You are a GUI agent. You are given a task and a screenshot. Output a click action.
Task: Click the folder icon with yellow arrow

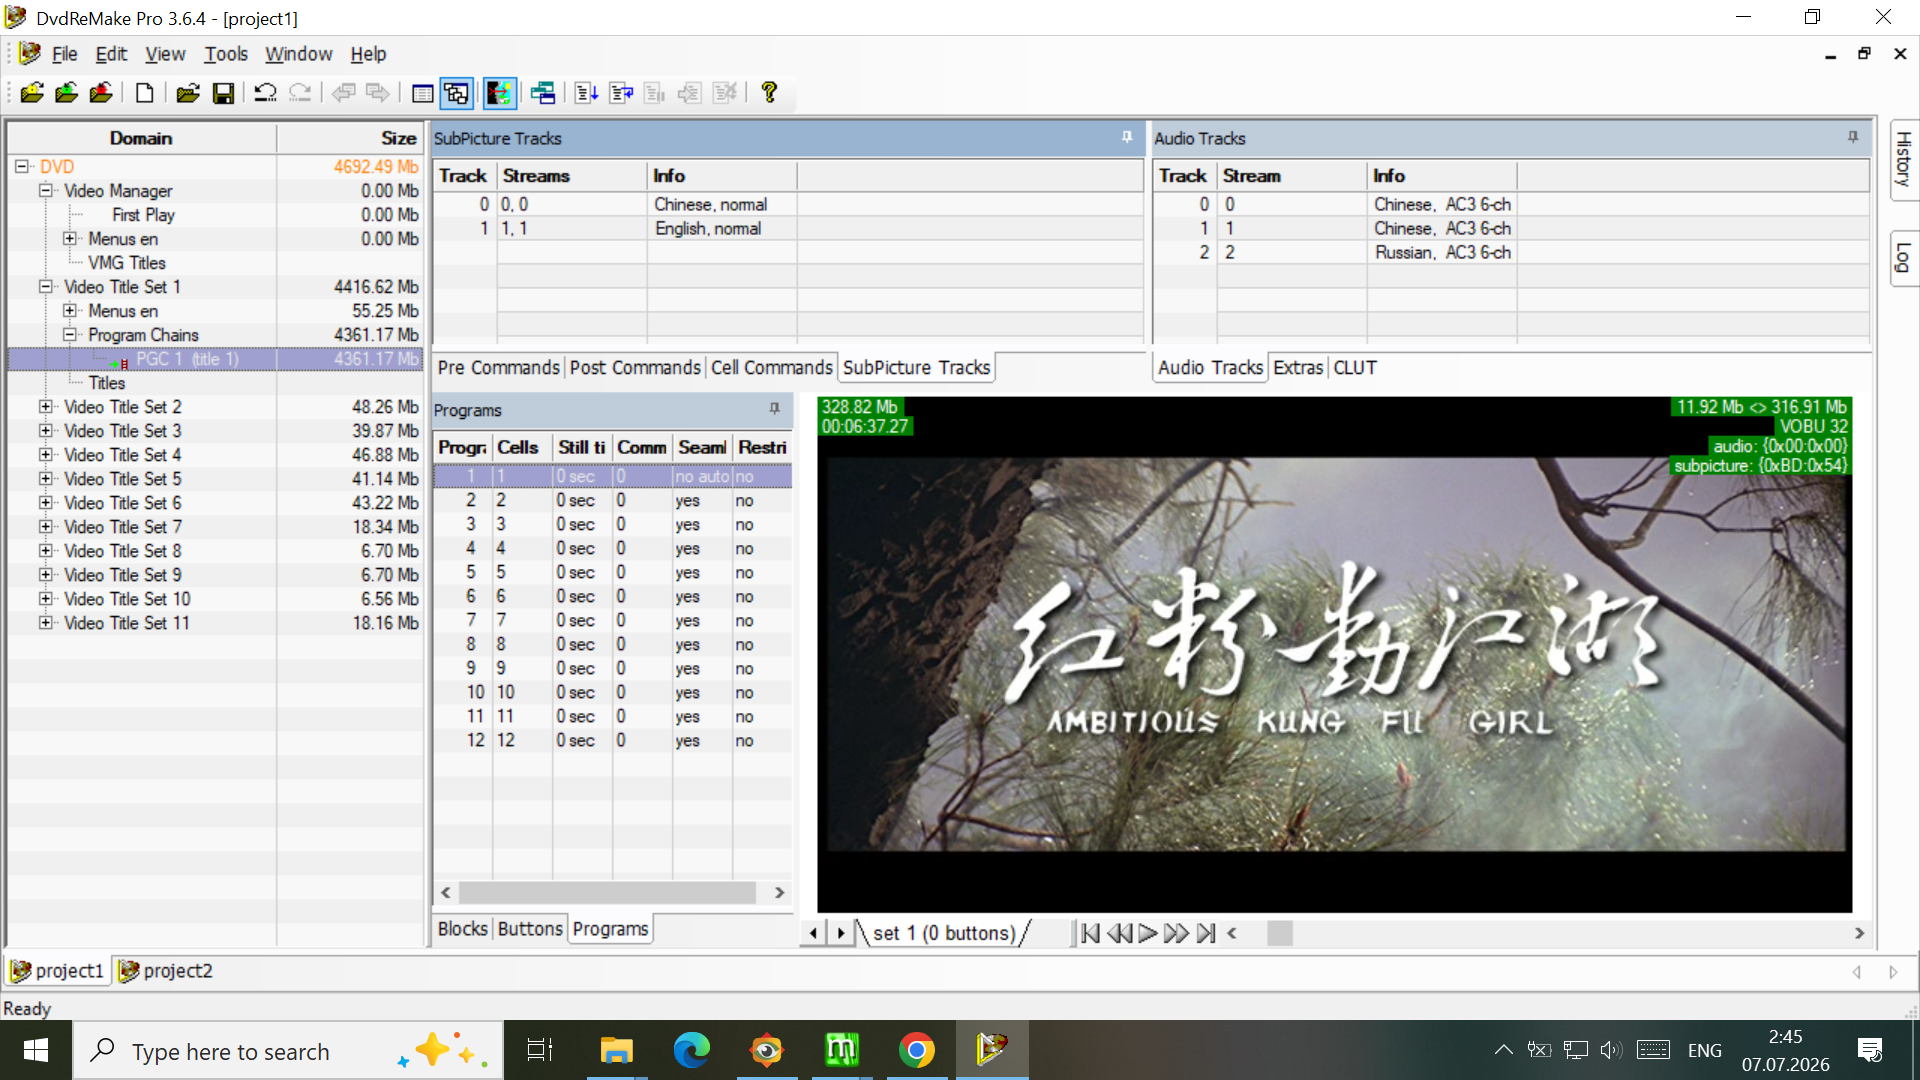(32, 93)
